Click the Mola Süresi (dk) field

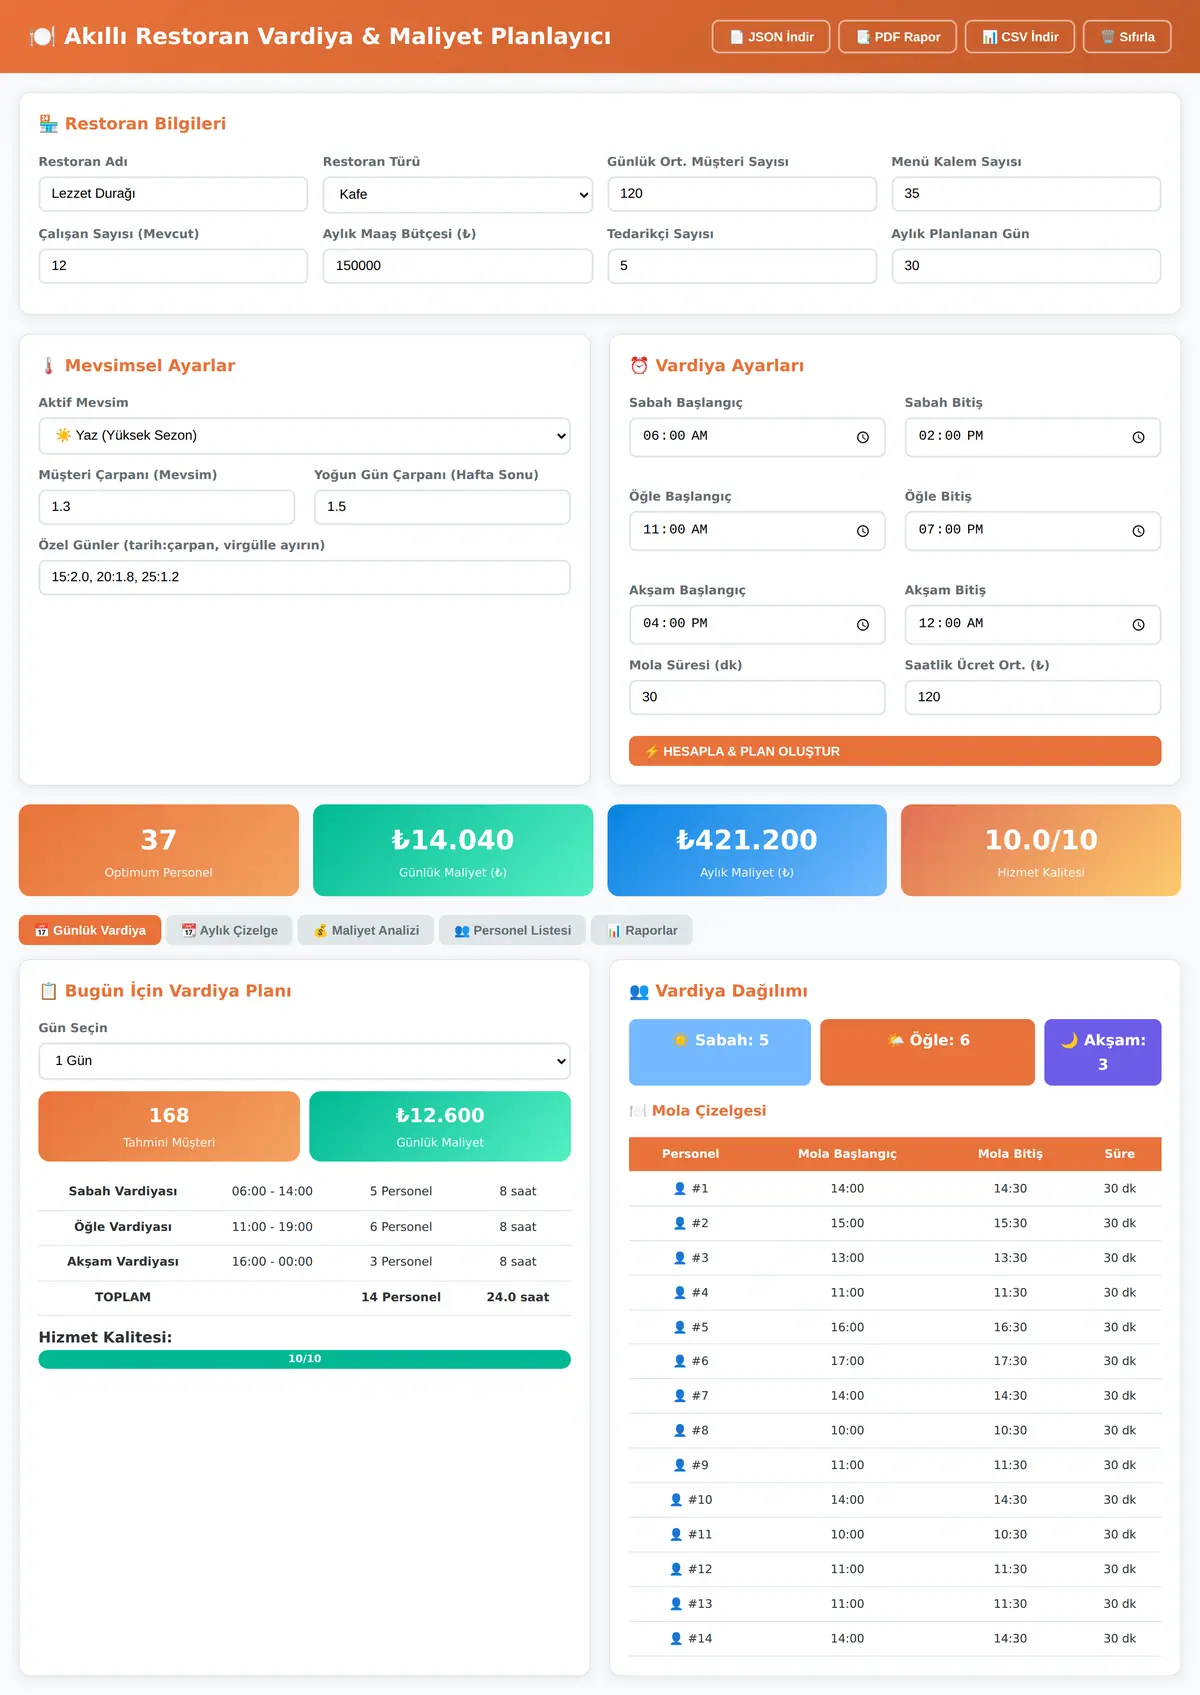[757, 697]
